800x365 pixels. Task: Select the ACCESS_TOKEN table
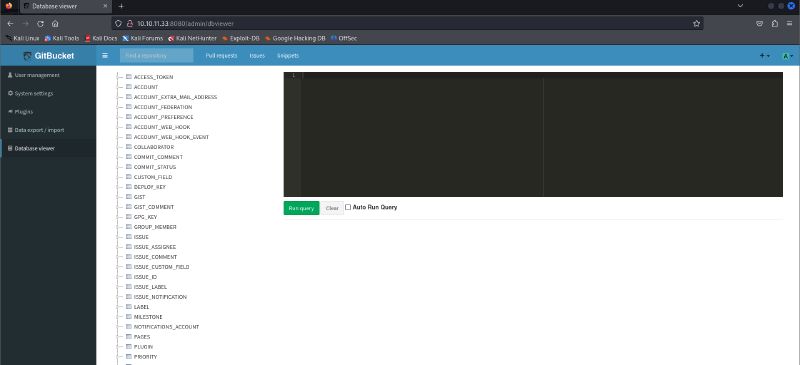(153, 77)
